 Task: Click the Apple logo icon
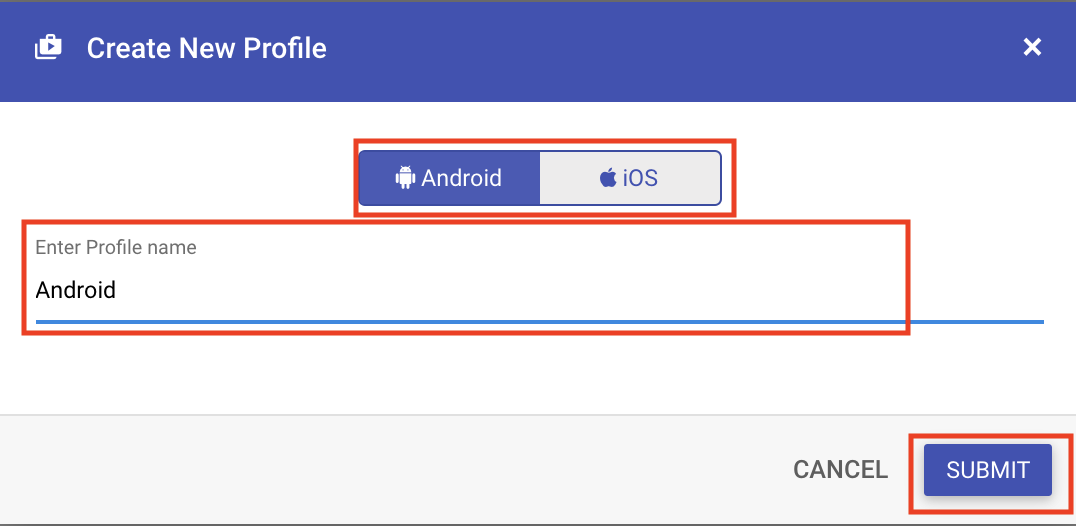pos(607,179)
